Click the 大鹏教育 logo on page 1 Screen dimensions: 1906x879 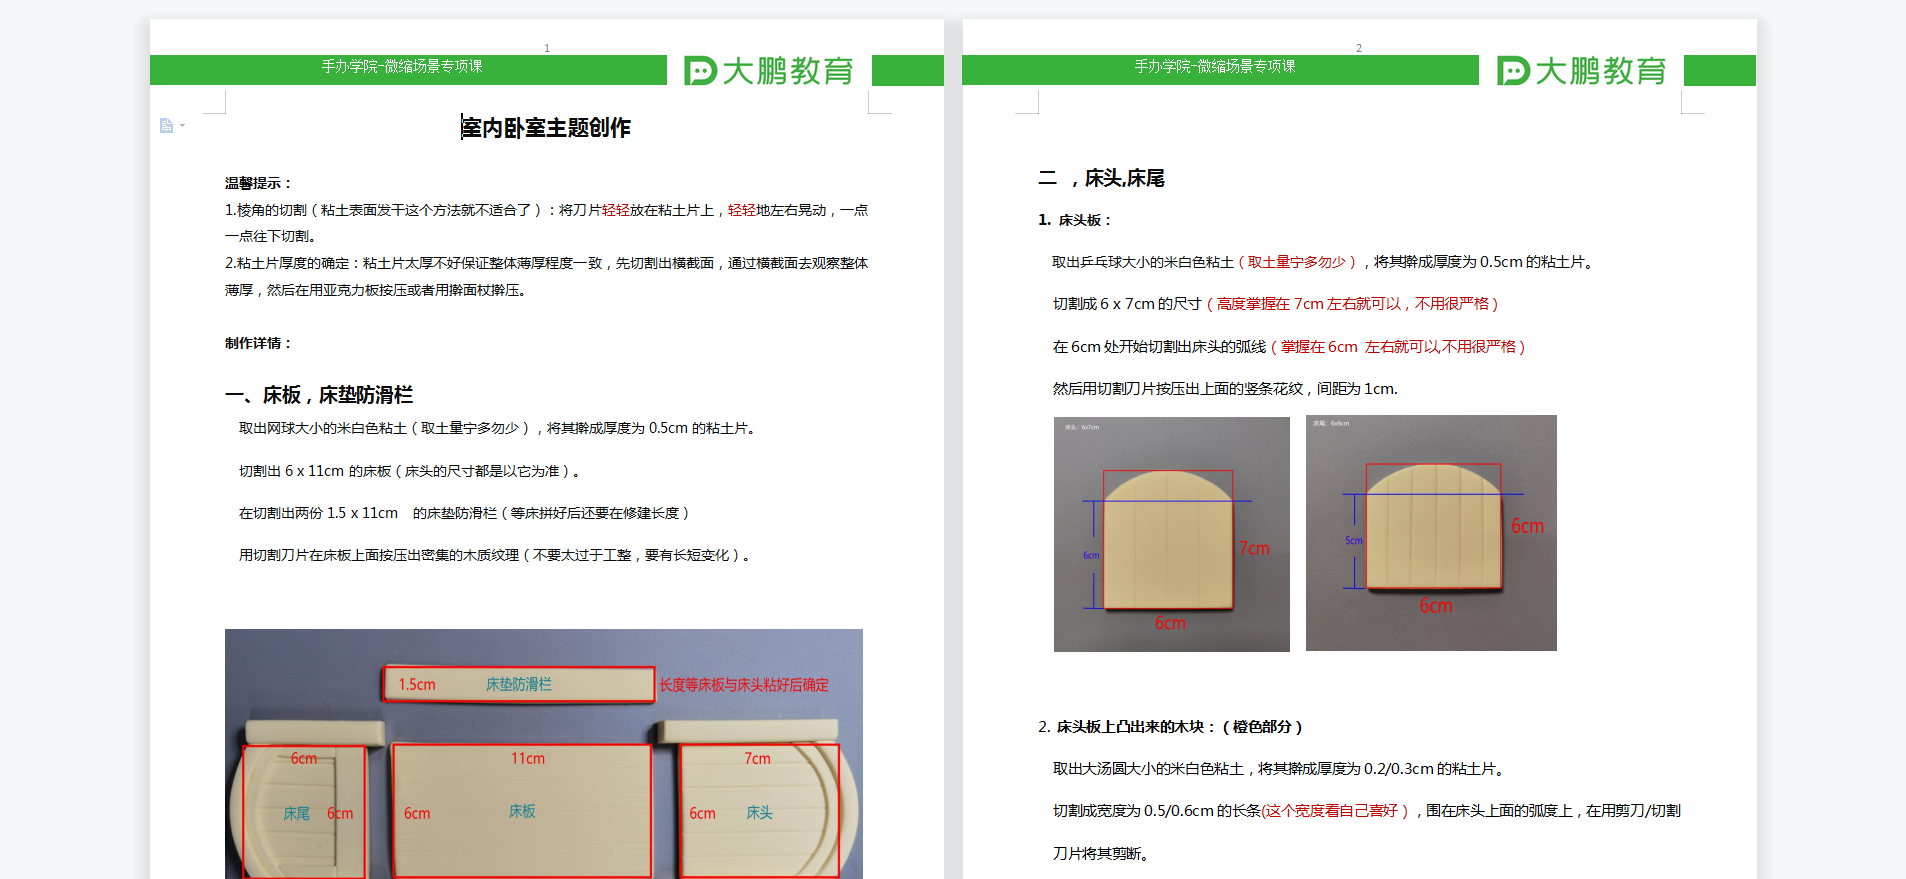tap(769, 70)
